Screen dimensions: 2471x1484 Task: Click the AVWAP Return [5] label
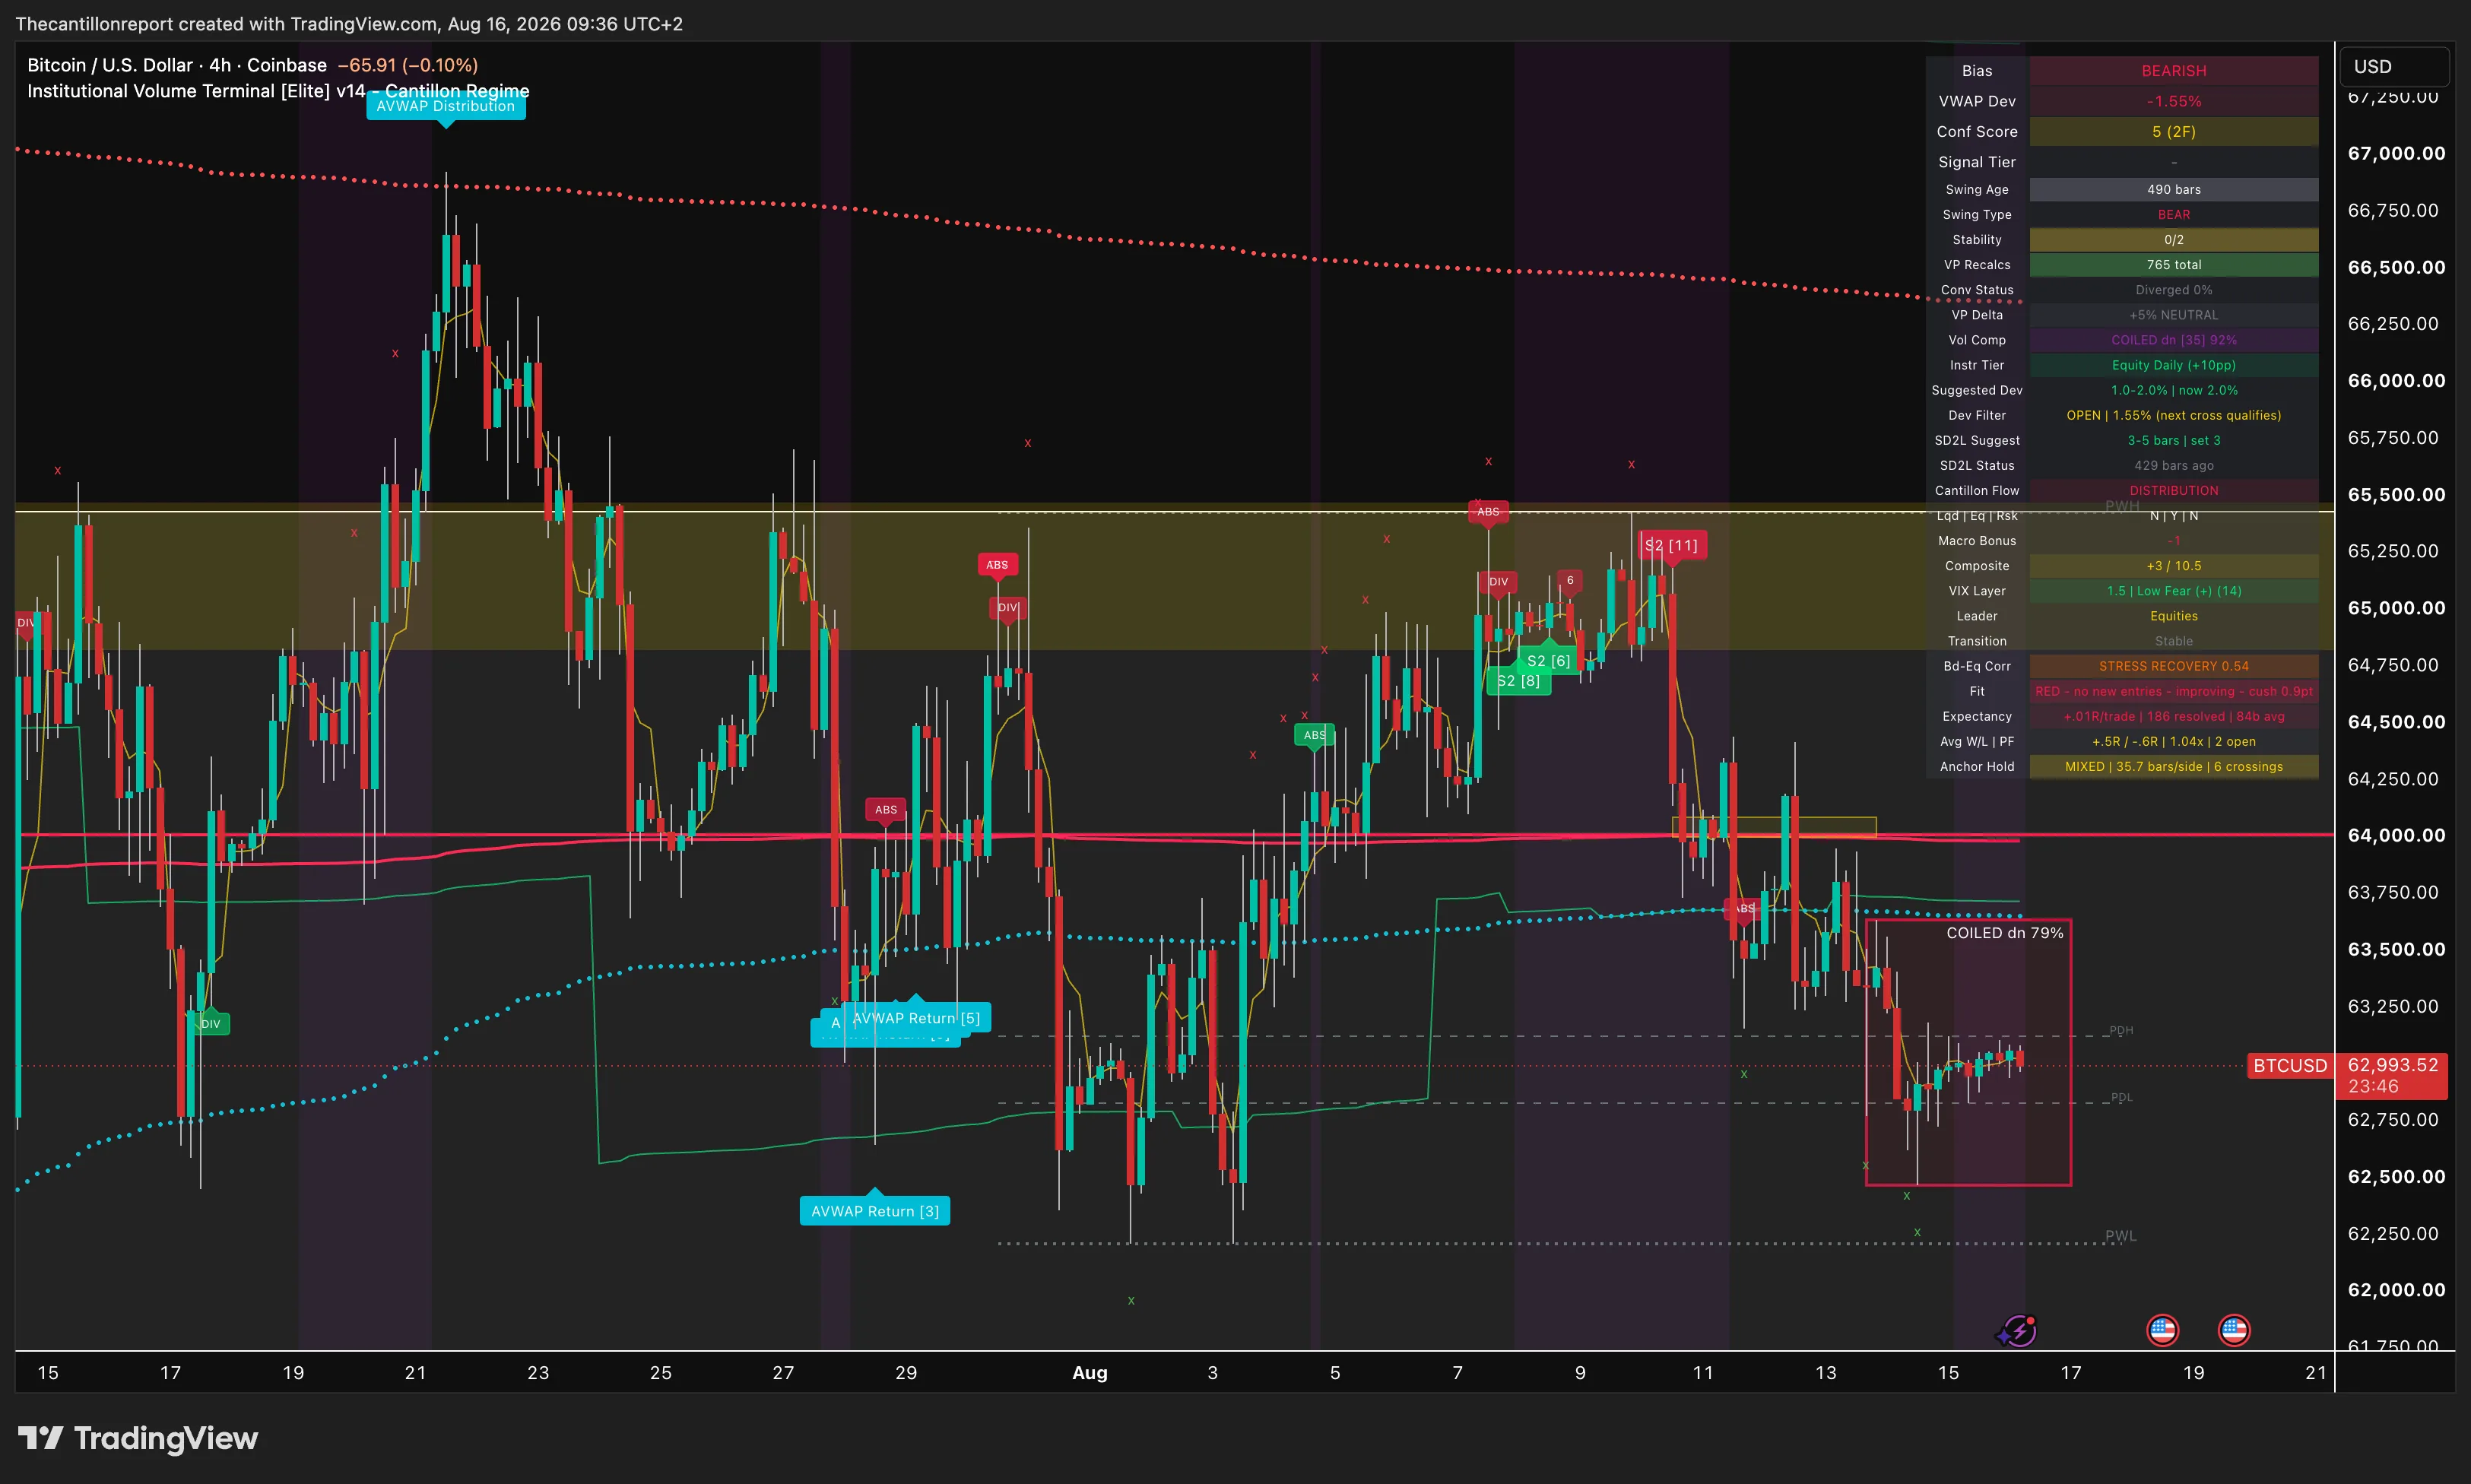(916, 1018)
